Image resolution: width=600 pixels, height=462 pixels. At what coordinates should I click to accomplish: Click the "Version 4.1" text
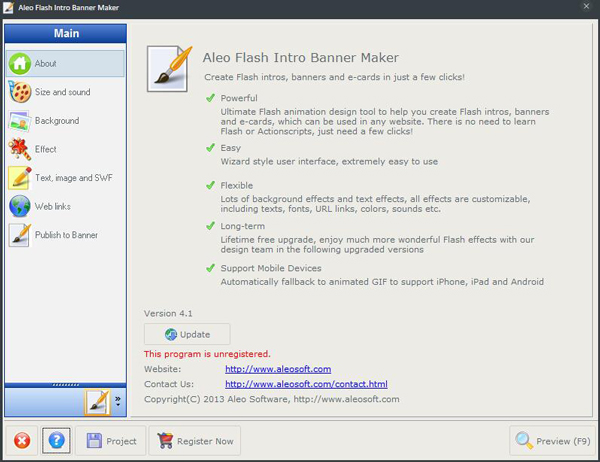pos(168,313)
